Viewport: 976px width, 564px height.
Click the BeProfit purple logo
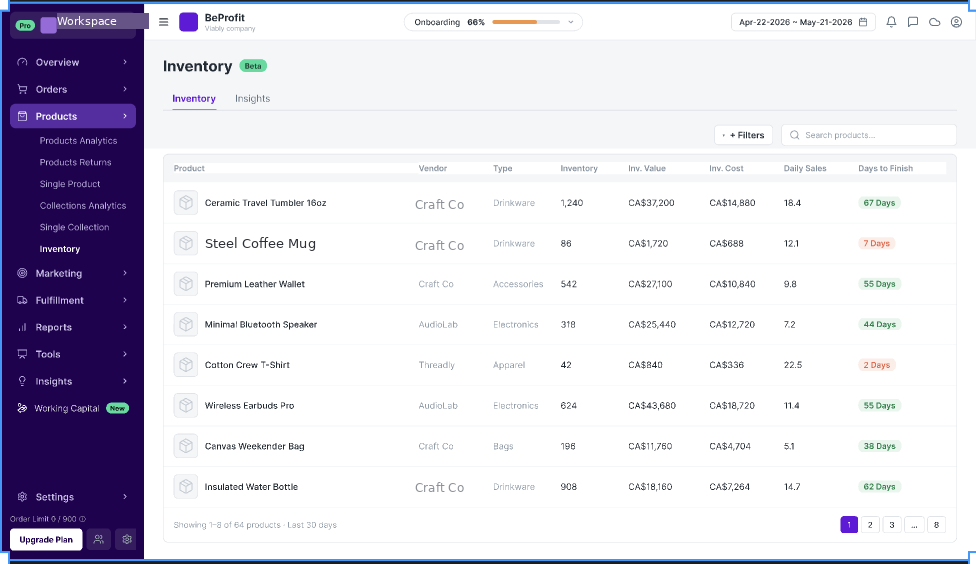189,22
